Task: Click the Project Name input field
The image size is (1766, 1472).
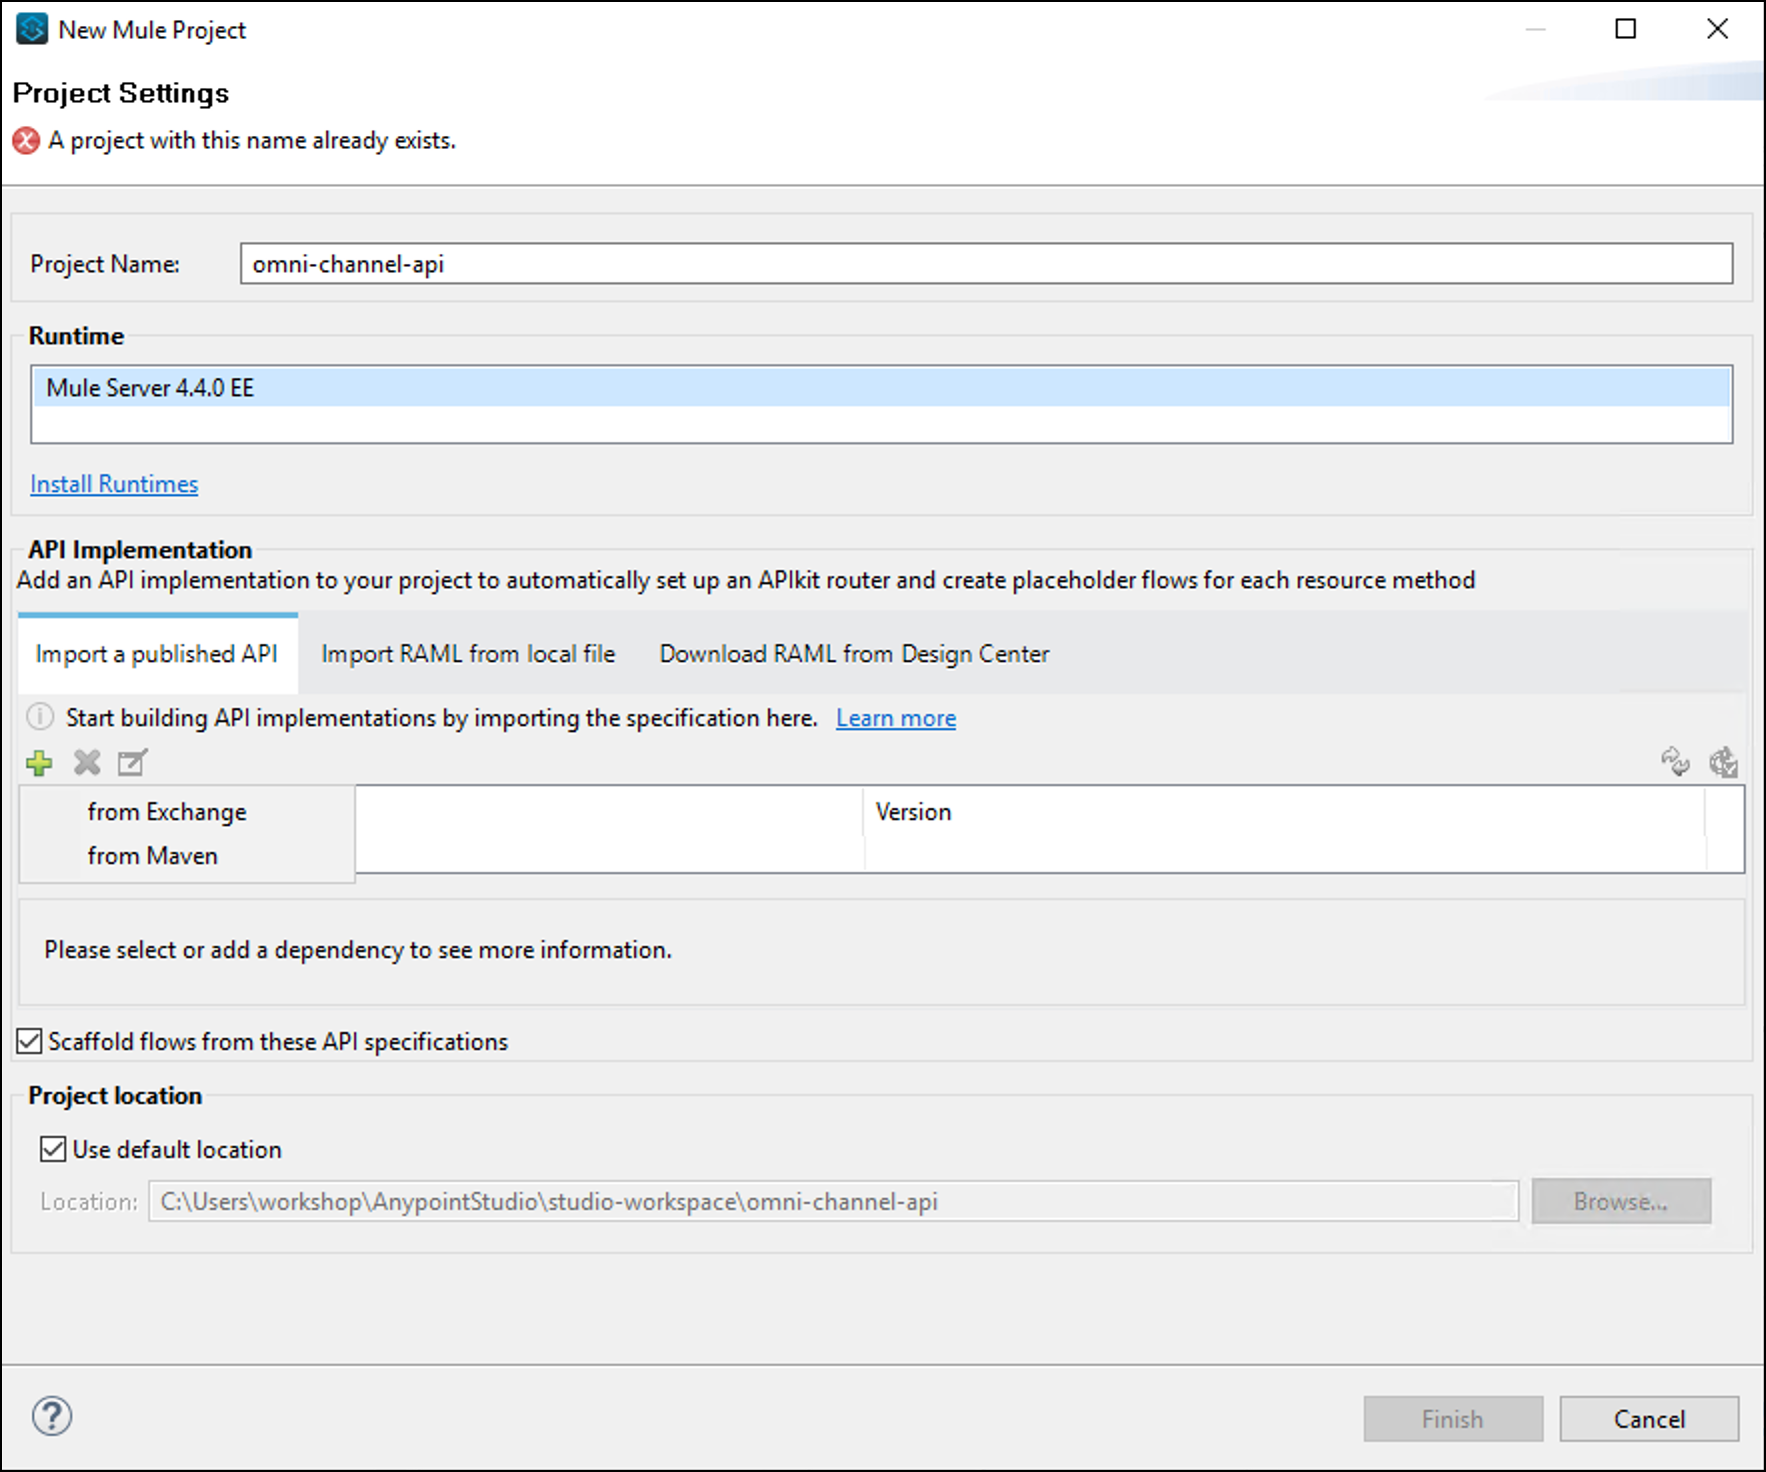Action: [986, 264]
